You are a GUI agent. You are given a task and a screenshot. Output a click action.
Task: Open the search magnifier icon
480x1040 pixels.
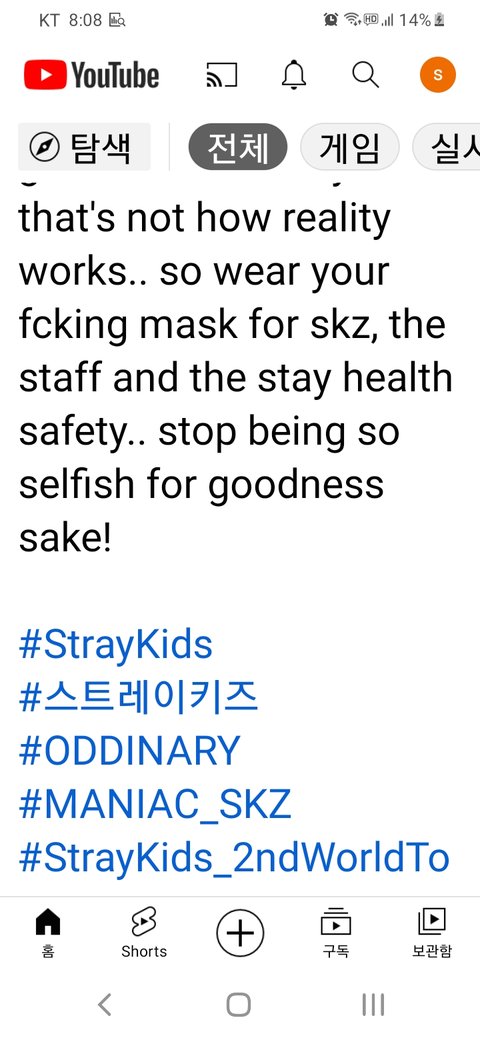point(365,74)
